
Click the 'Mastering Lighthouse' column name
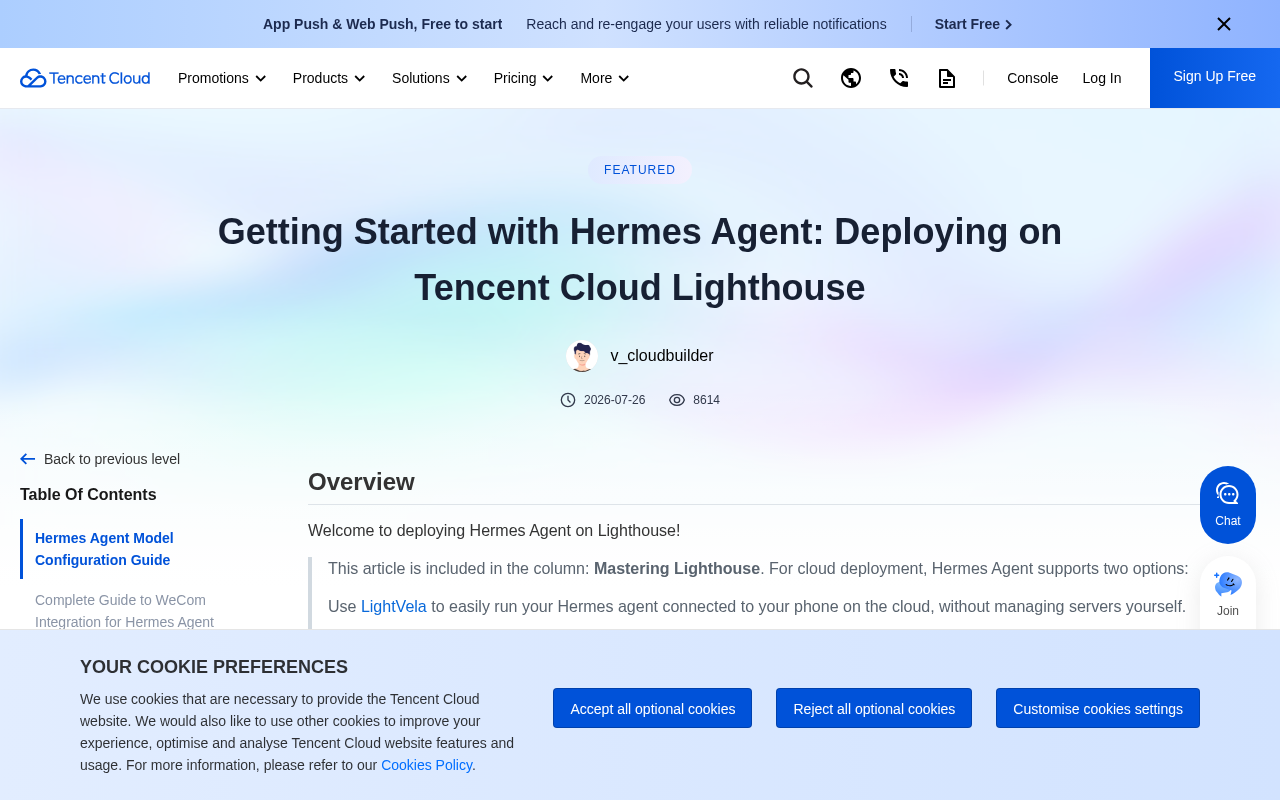coord(677,569)
